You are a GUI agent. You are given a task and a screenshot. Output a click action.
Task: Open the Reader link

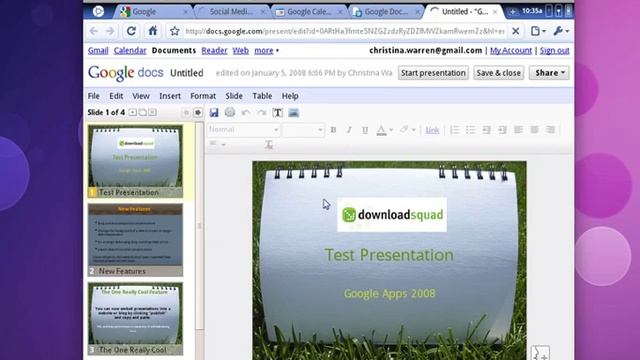click(x=214, y=51)
